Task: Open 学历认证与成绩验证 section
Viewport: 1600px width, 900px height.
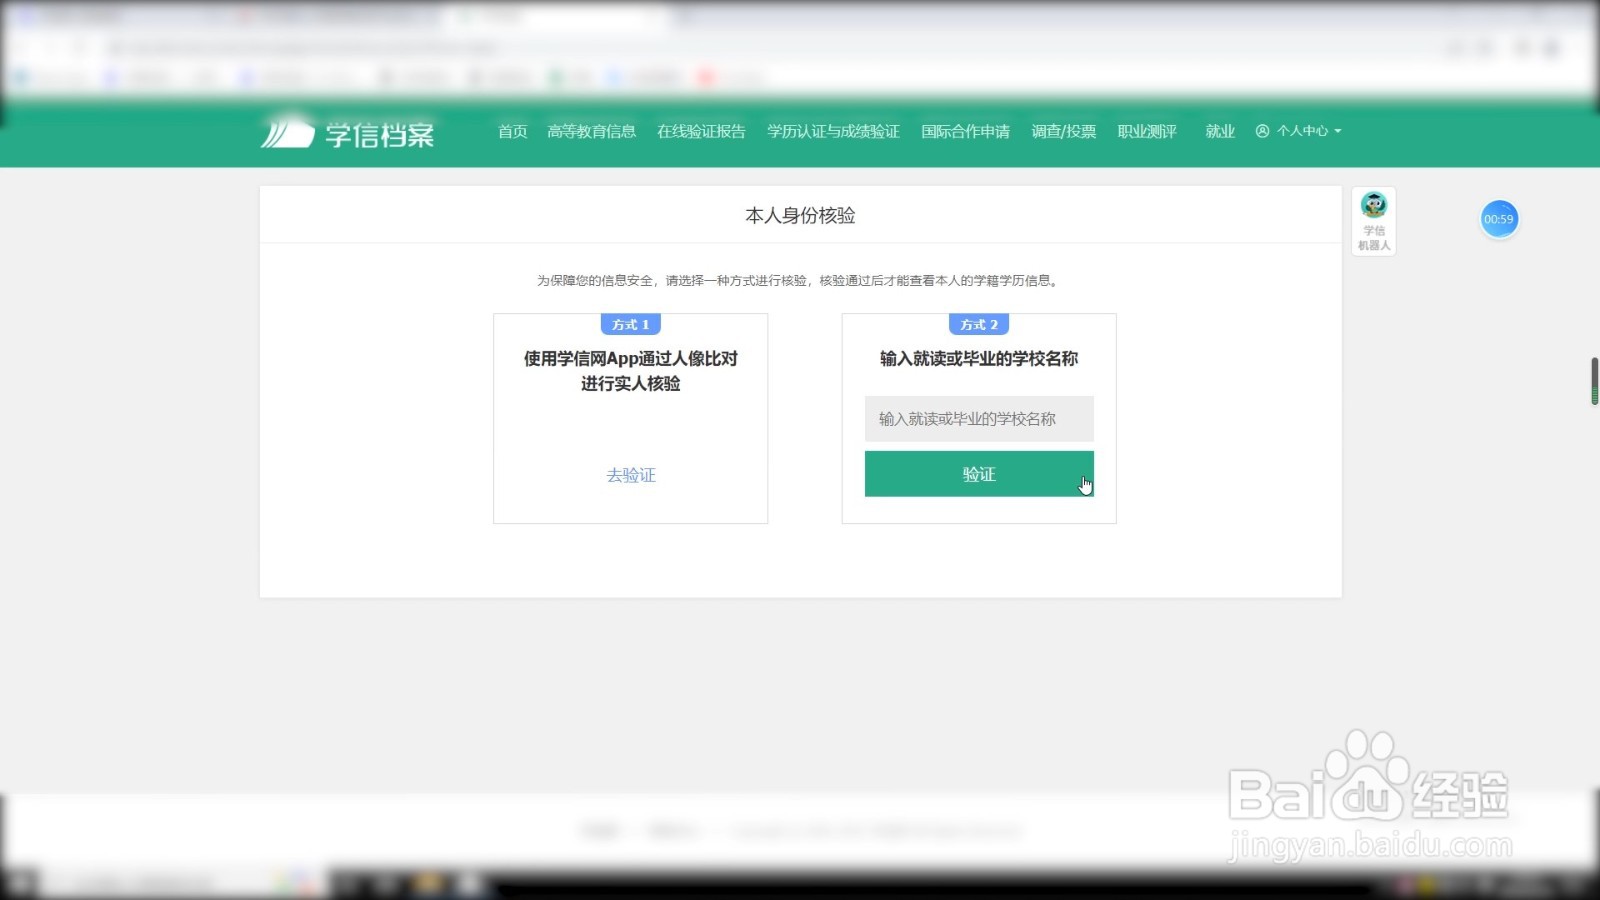Action: pos(833,131)
